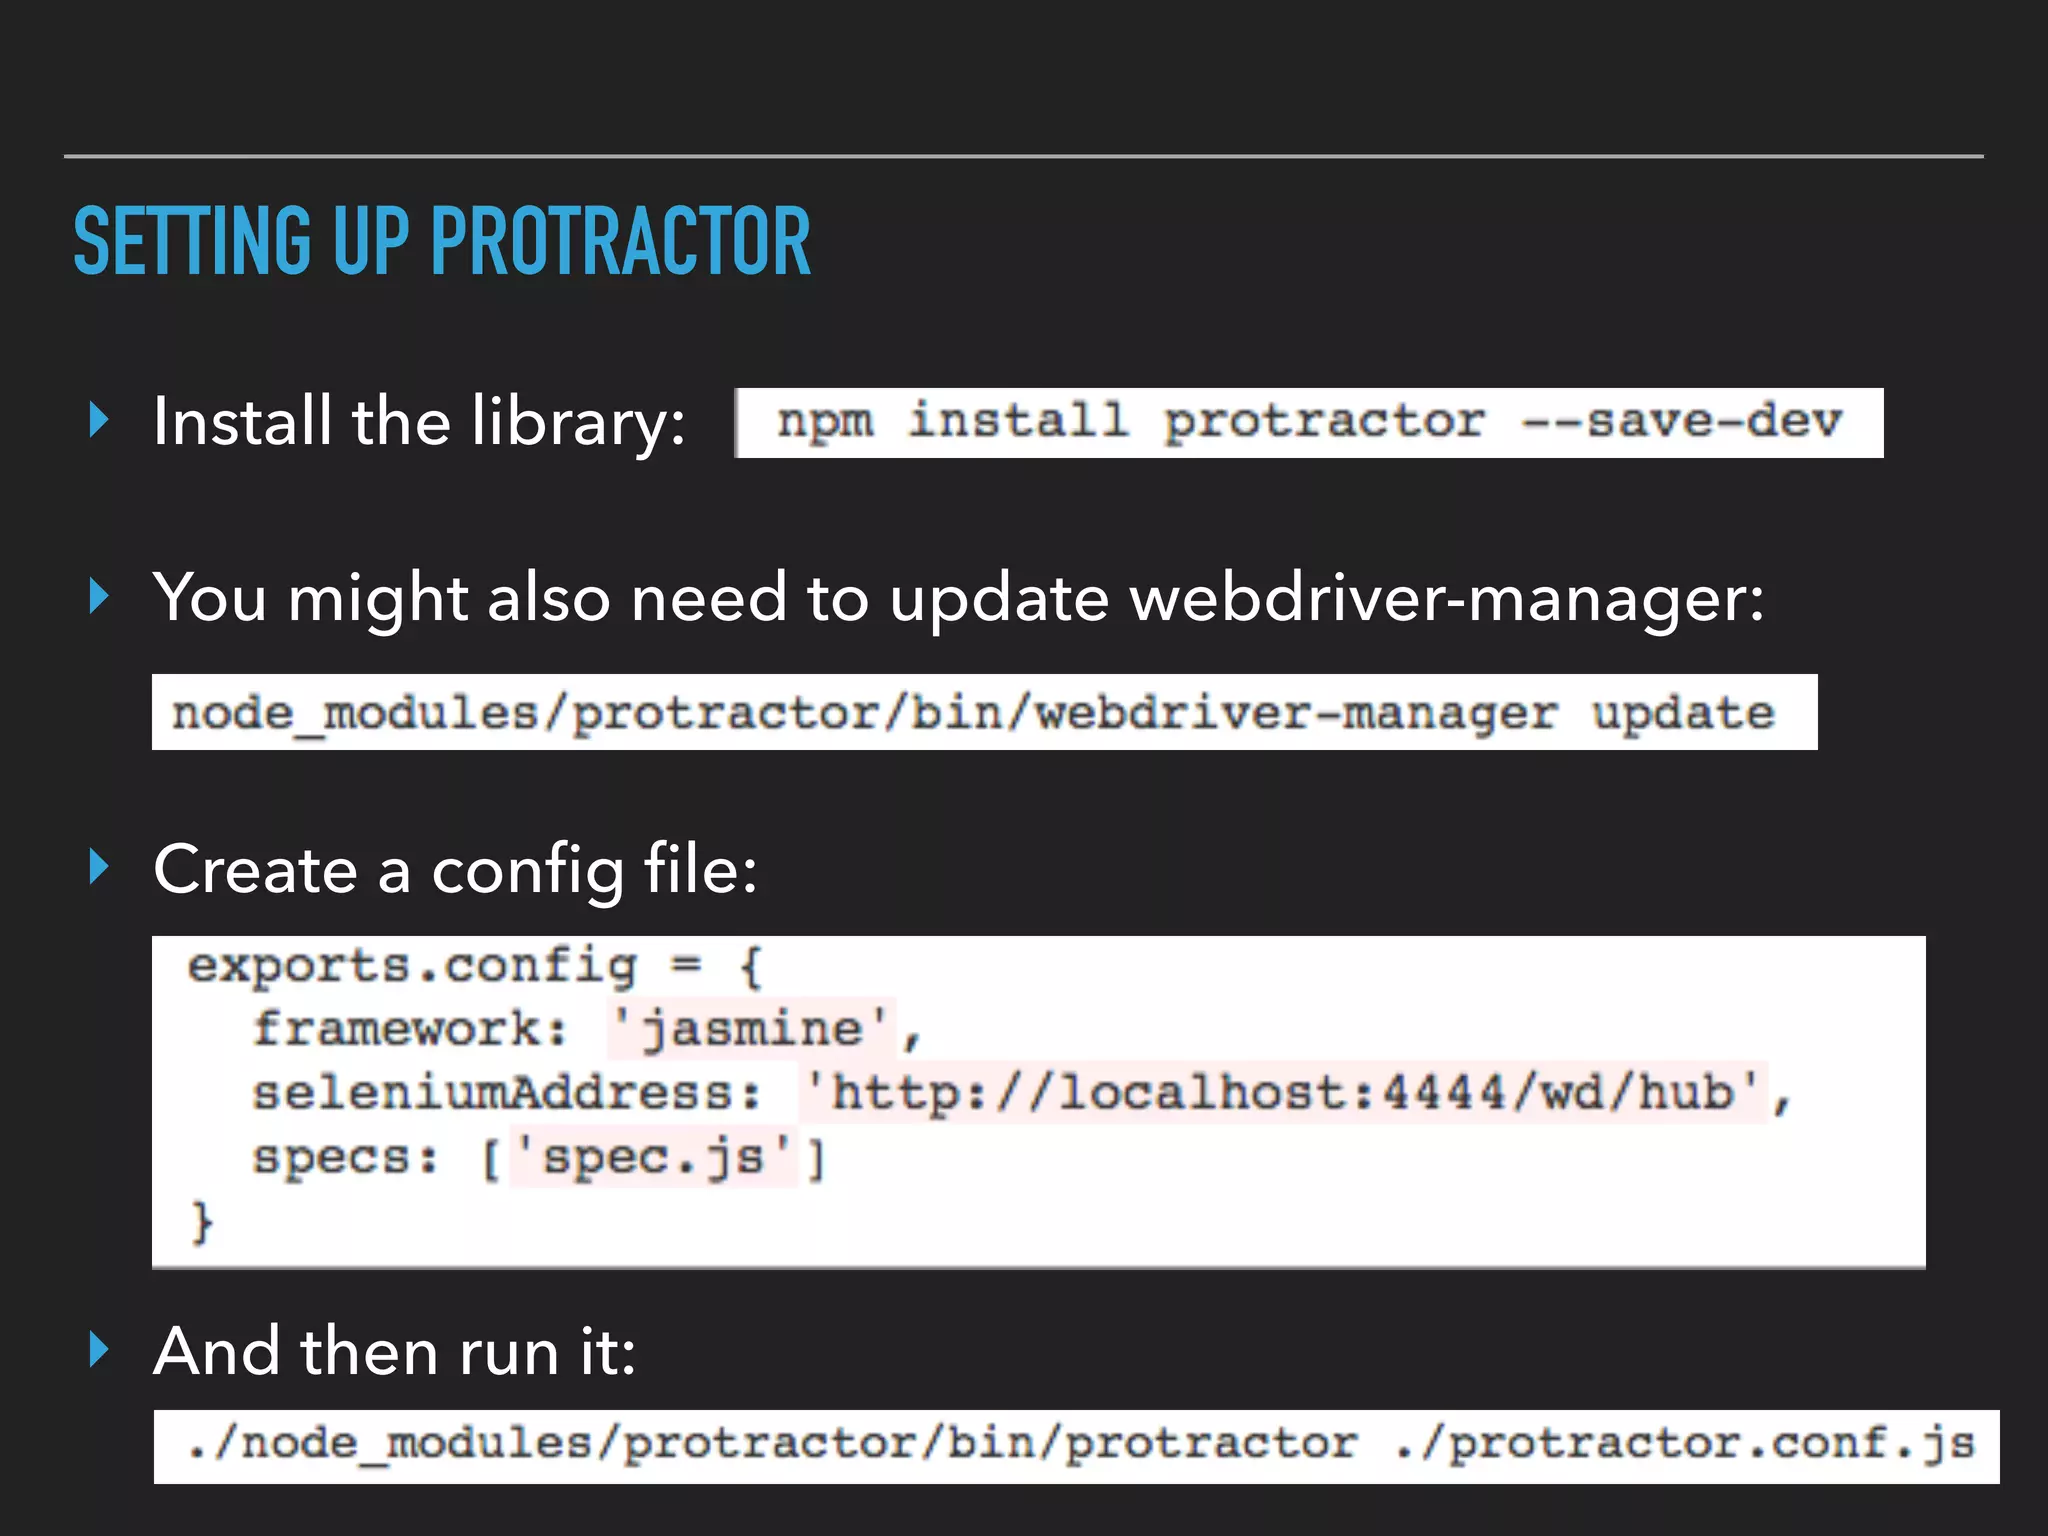The width and height of the screenshot is (2048, 1536).
Task: Click the Create a config file text
Action: tap(455, 868)
